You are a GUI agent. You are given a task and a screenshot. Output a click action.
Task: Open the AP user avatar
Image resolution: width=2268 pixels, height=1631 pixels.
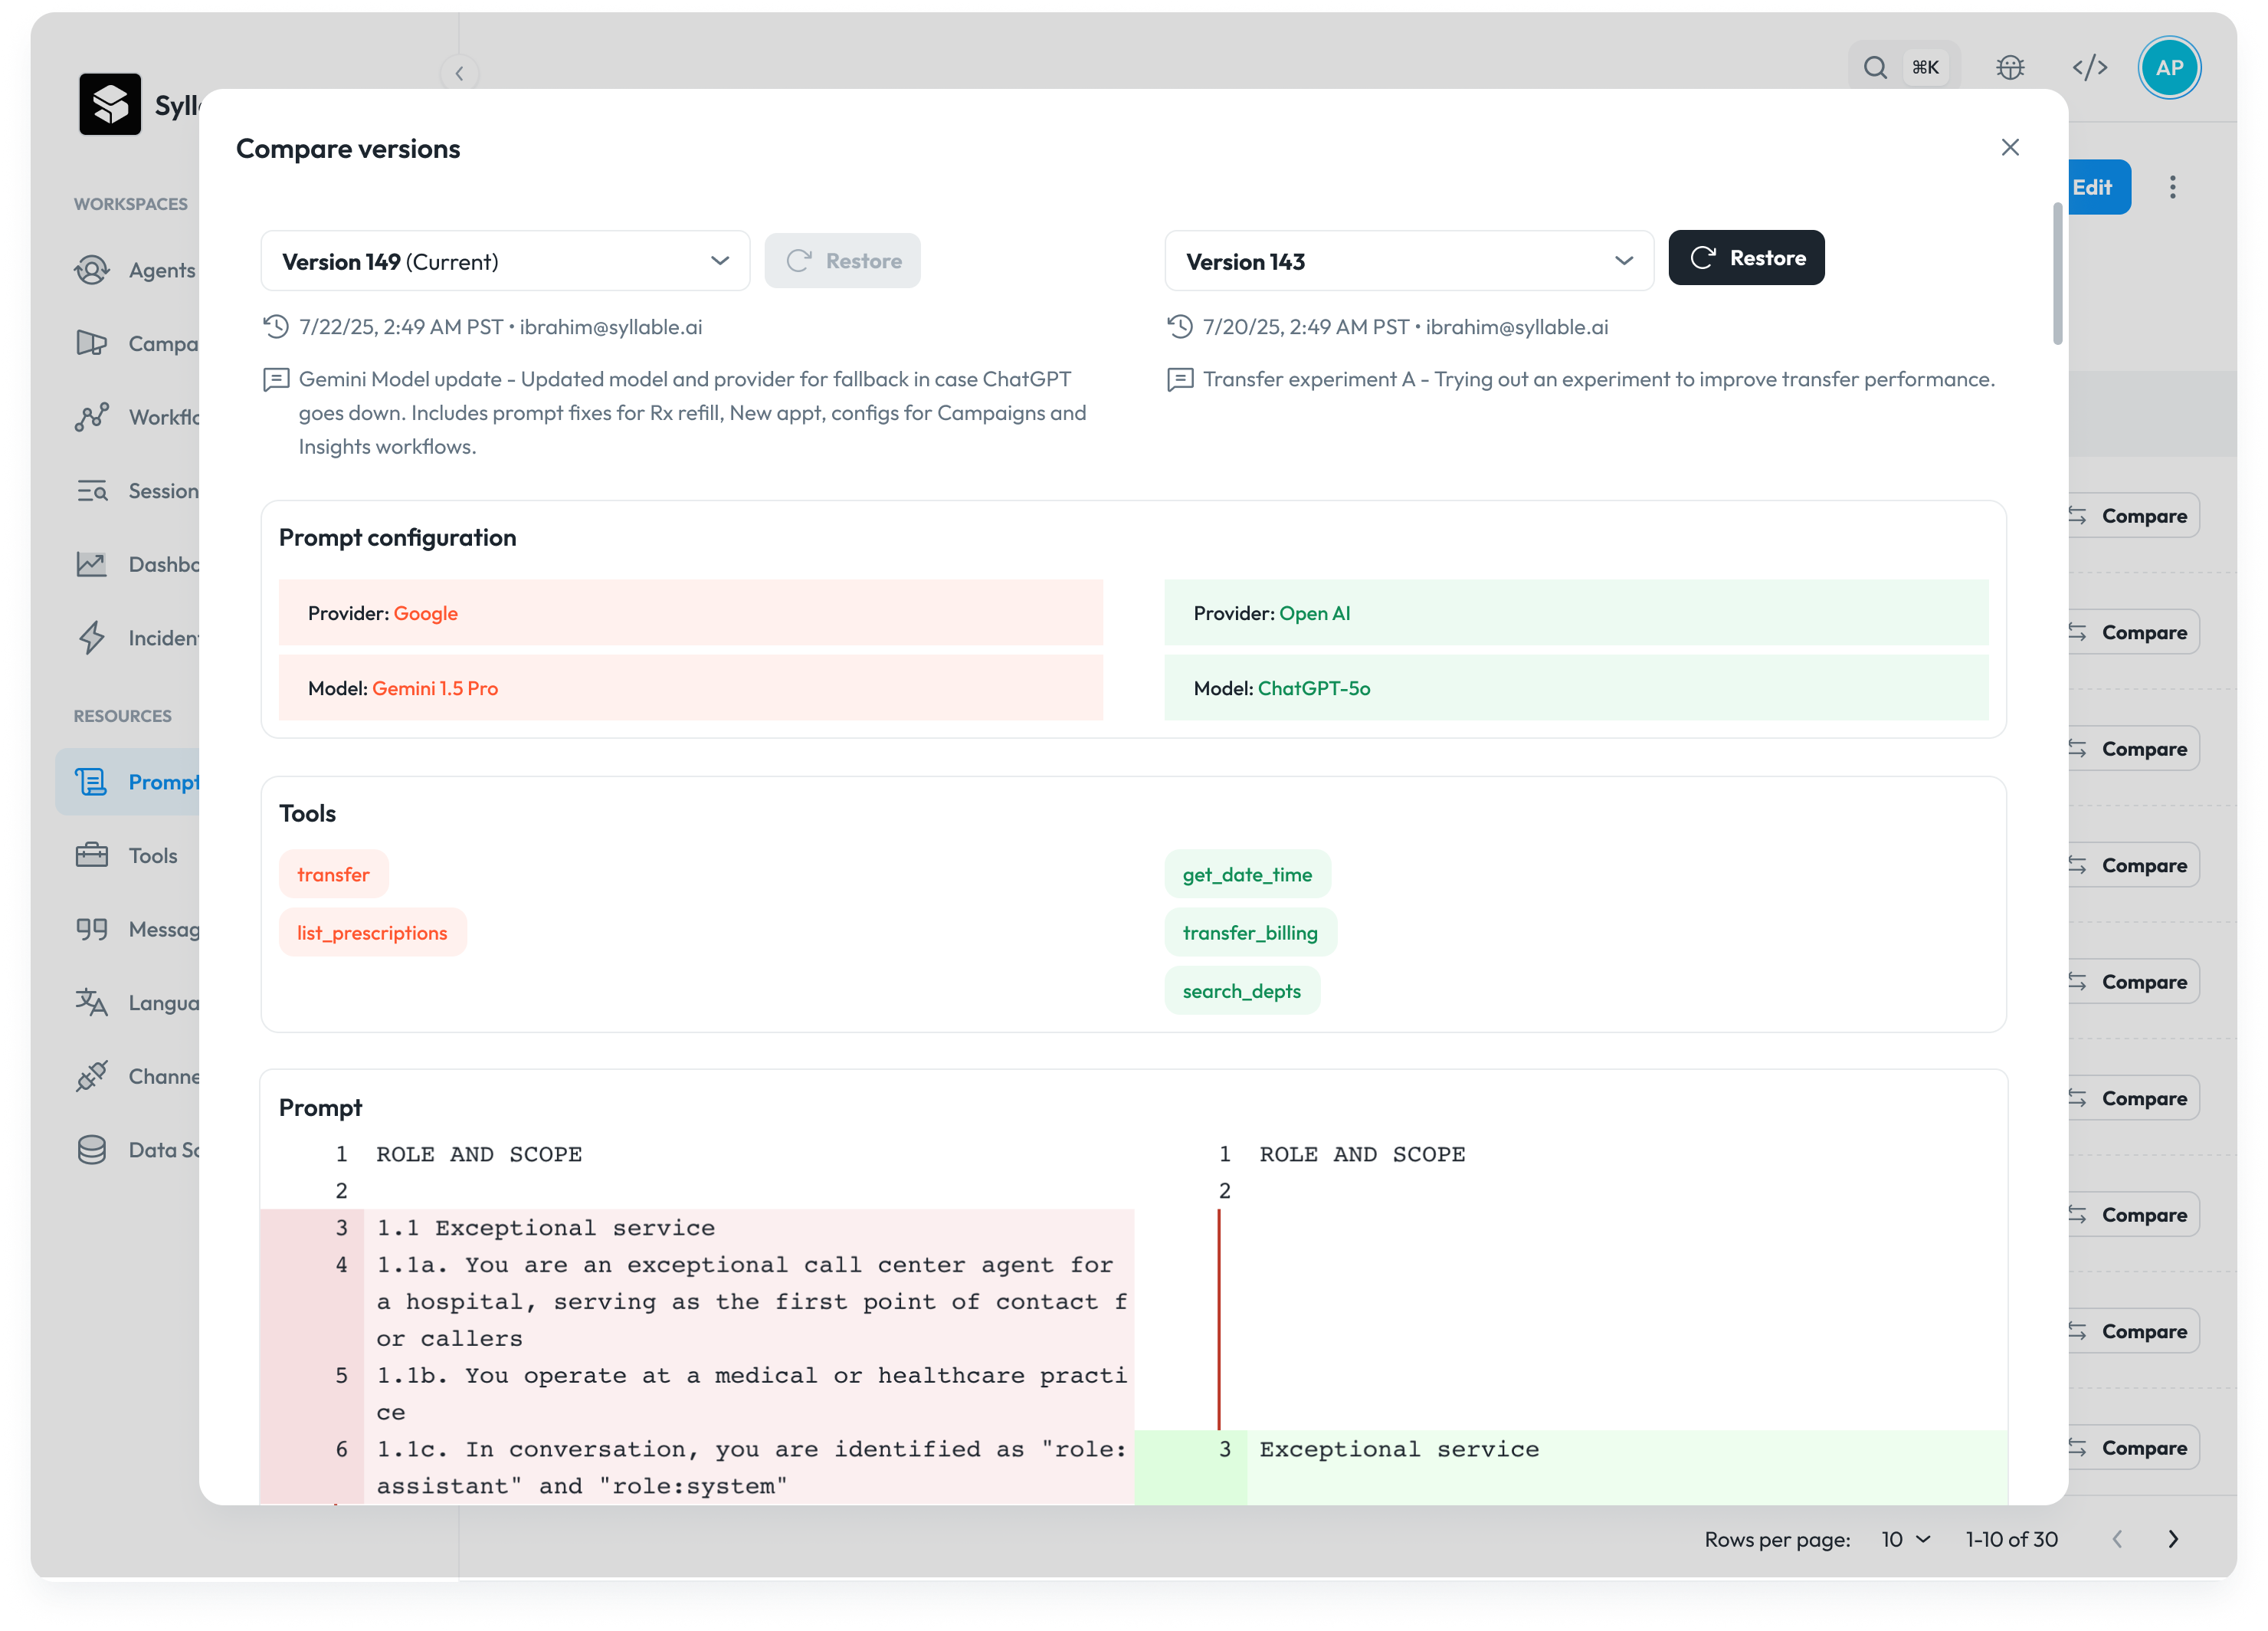[x=2168, y=68]
